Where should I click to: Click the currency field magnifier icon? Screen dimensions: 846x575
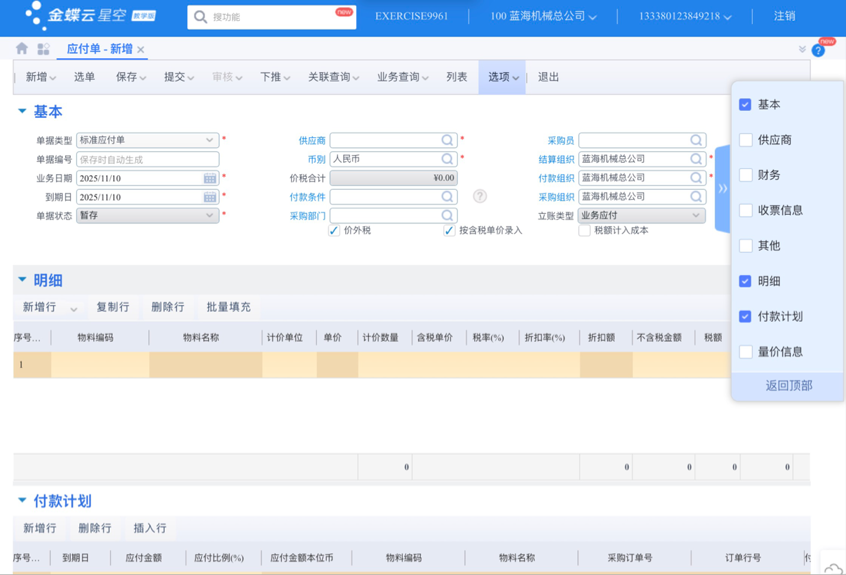(448, 159)
